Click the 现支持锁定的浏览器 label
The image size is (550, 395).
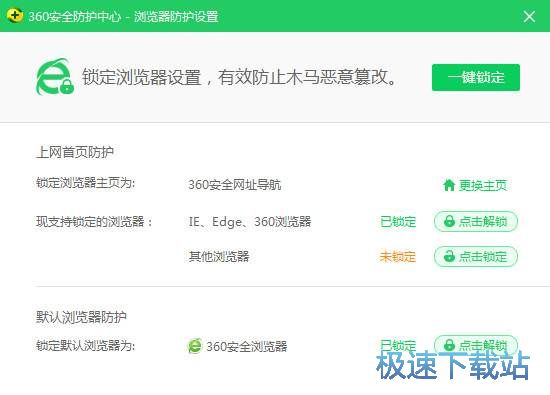[94, 222]
